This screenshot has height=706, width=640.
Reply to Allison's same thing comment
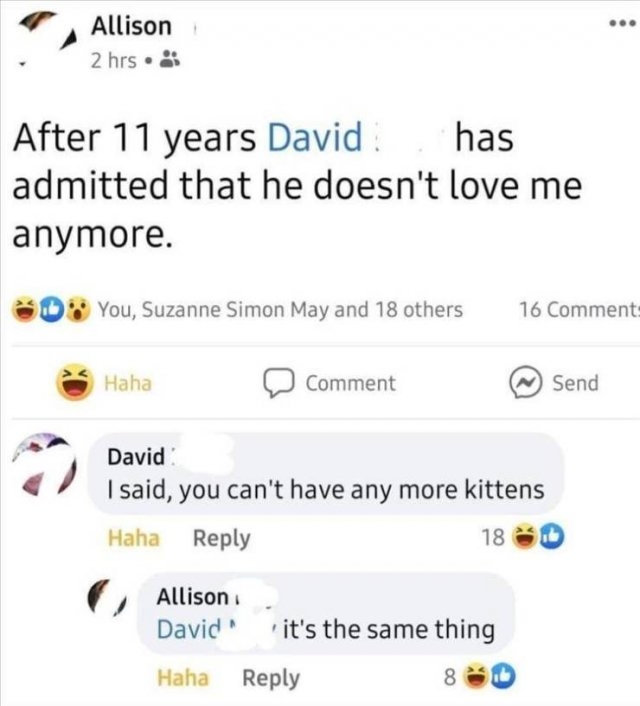click(x=270, y=677)
